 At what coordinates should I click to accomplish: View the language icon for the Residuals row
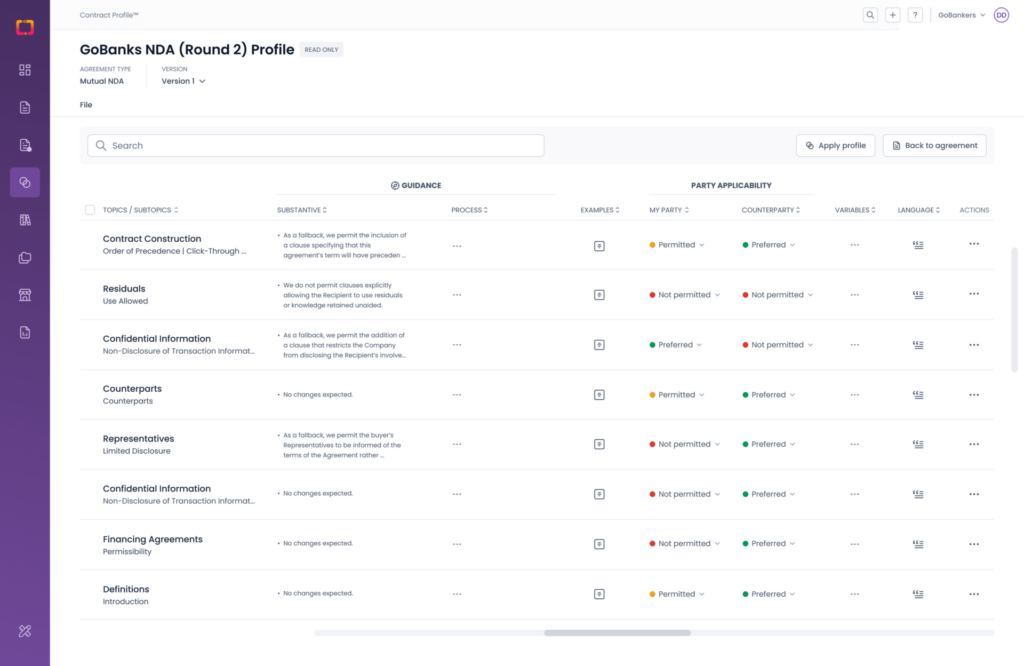pyautogui.click(x=918, y=294)
